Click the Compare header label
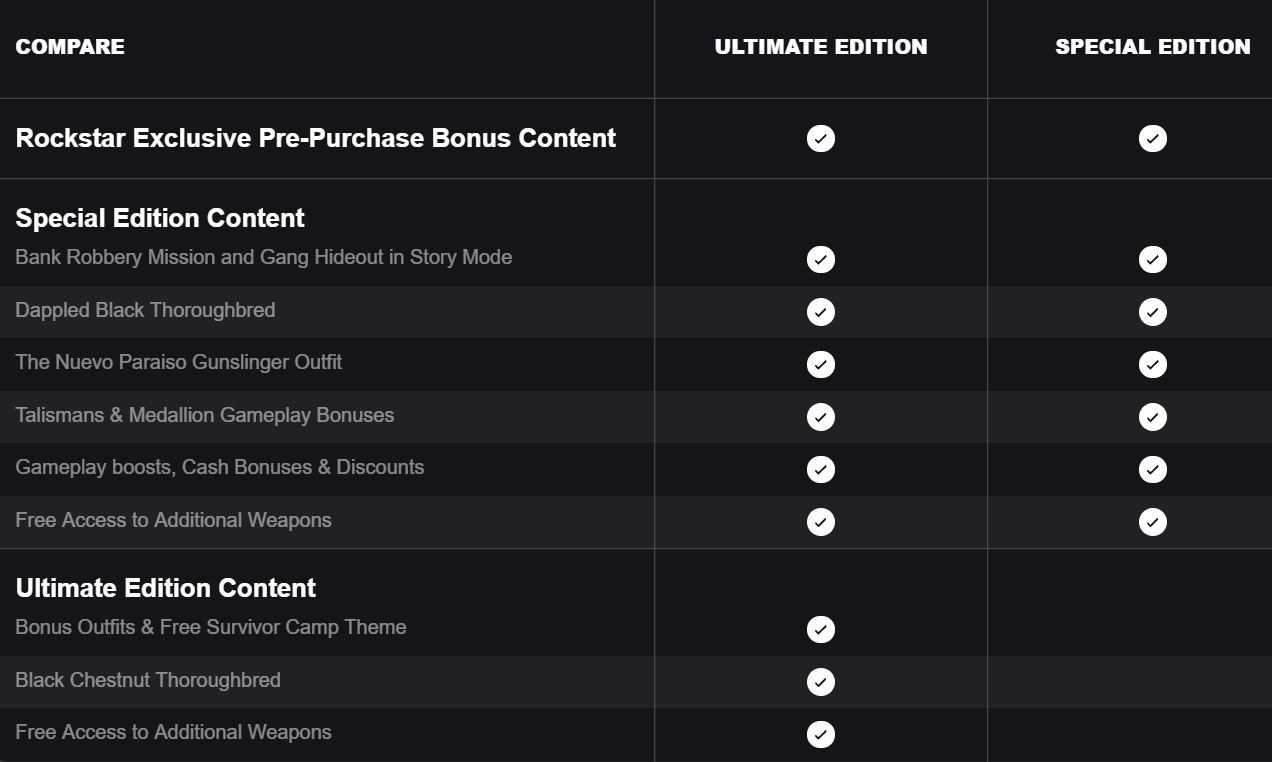 click(x=70, y=47)
